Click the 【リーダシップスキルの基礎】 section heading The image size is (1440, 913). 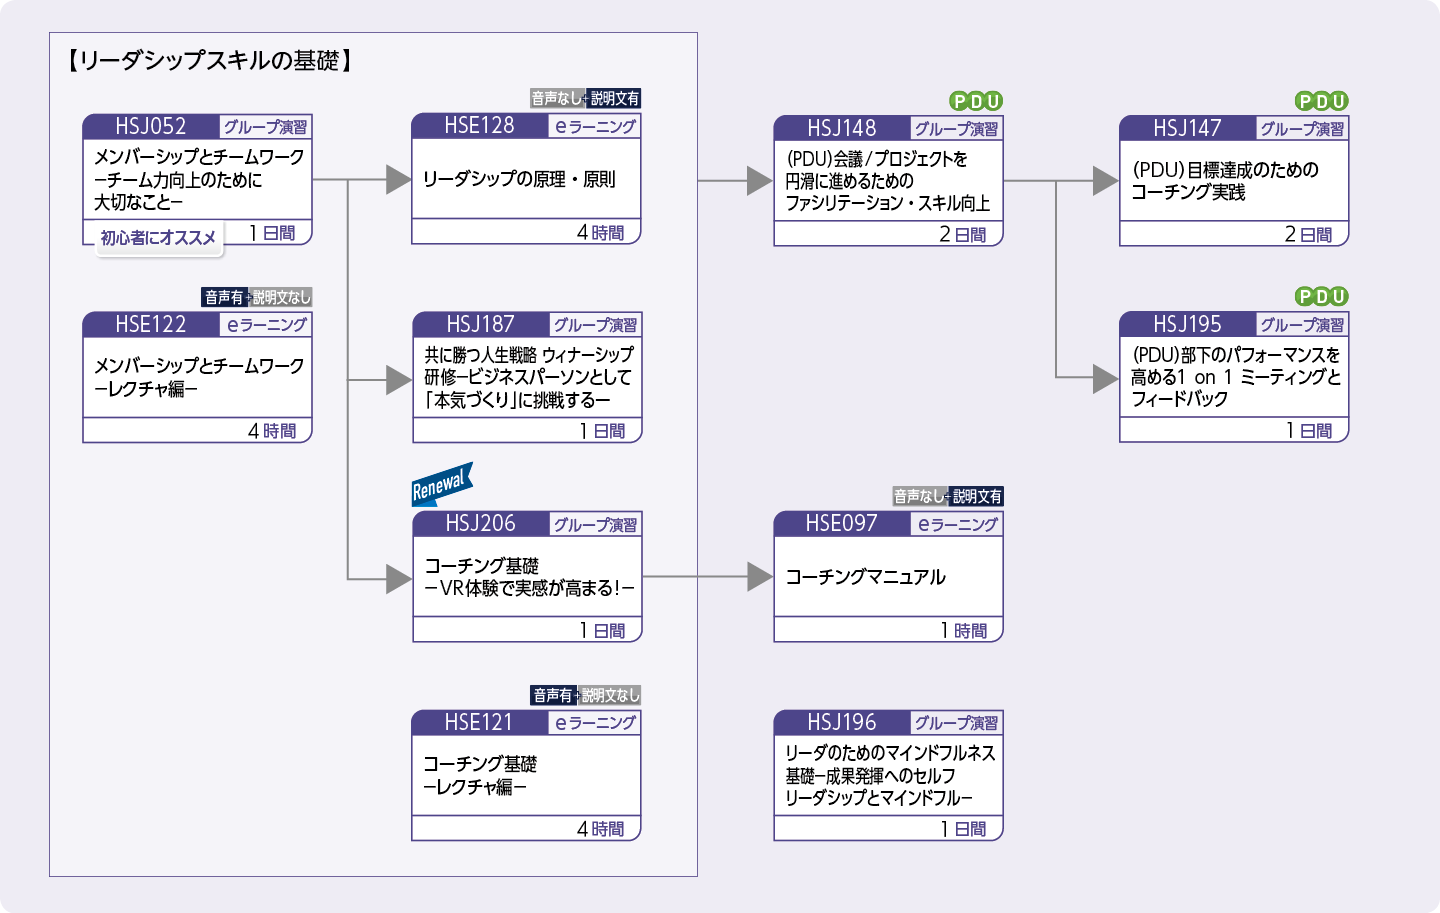point(210,61)
